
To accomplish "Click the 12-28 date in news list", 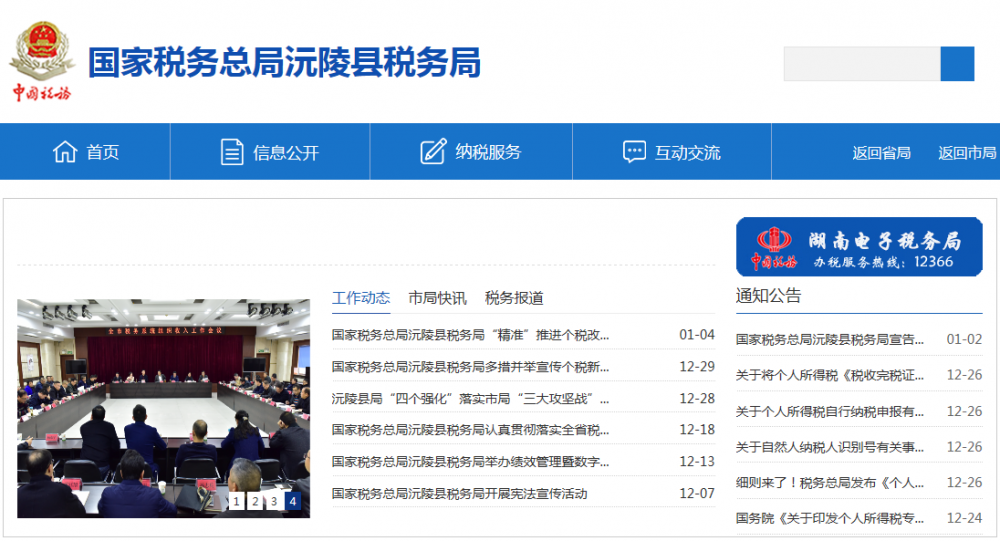I will point(696,399).
